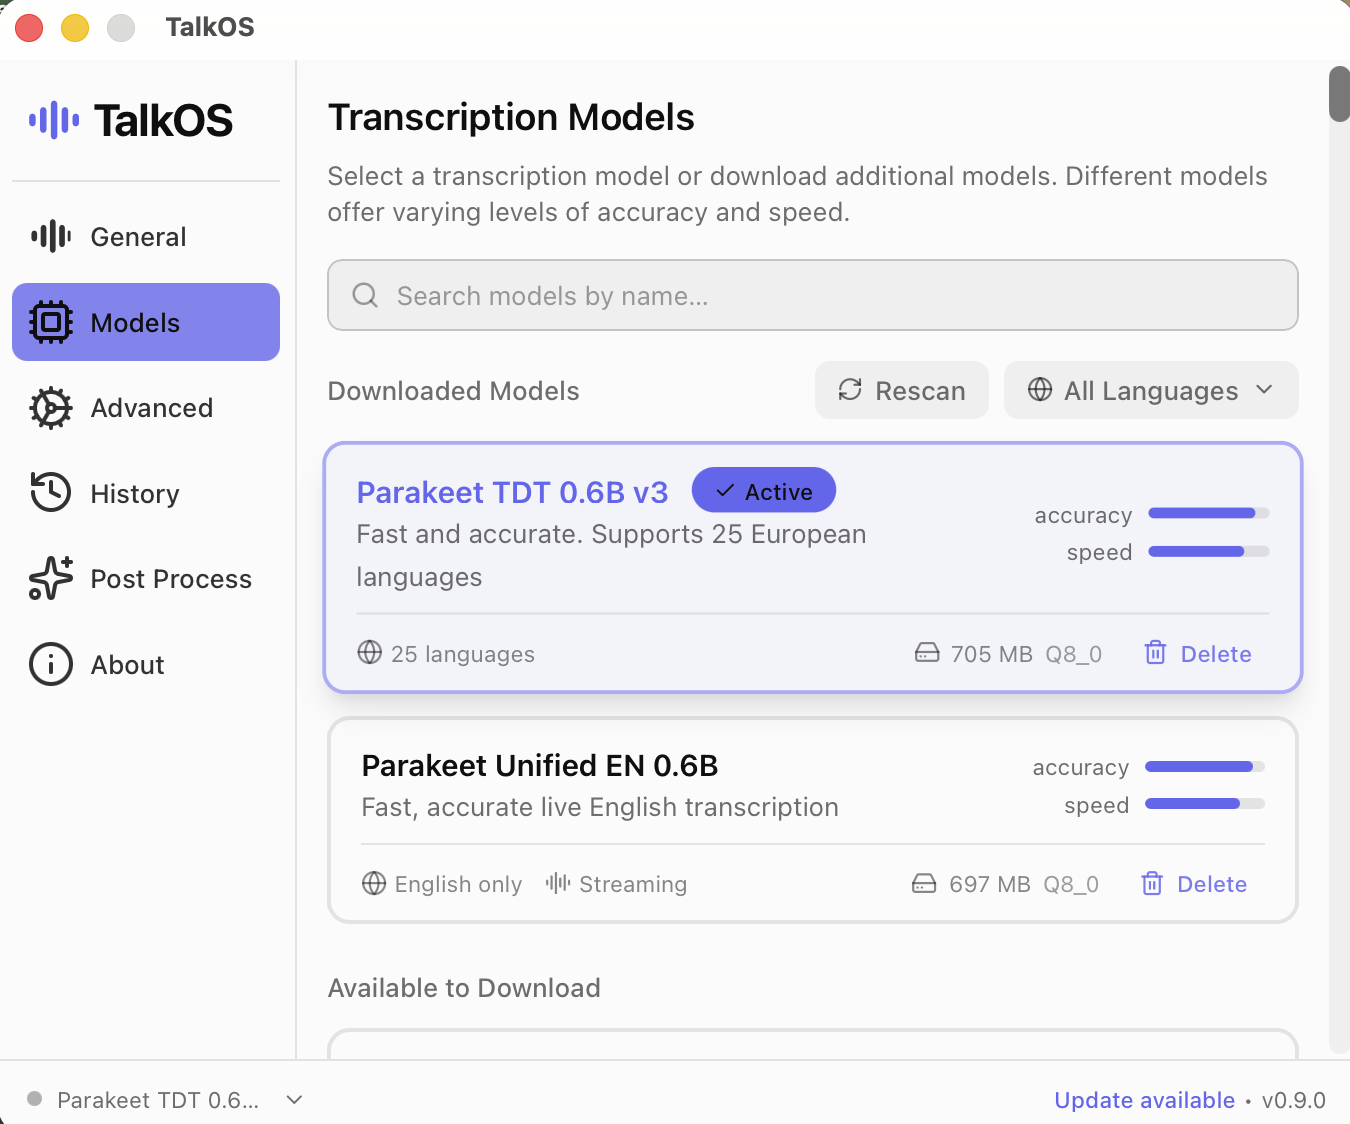Select the Parakeet Unified EN 0.6B model title
This screenshot has width=1350, height=1124.
point(540,766)
